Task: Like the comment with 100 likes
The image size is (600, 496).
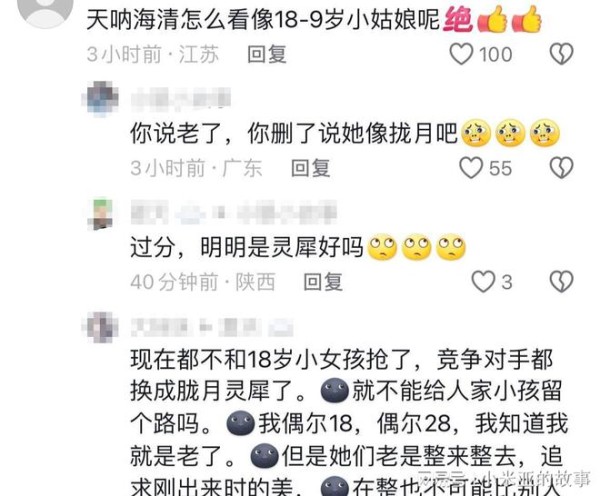Action: click(461, 54)
